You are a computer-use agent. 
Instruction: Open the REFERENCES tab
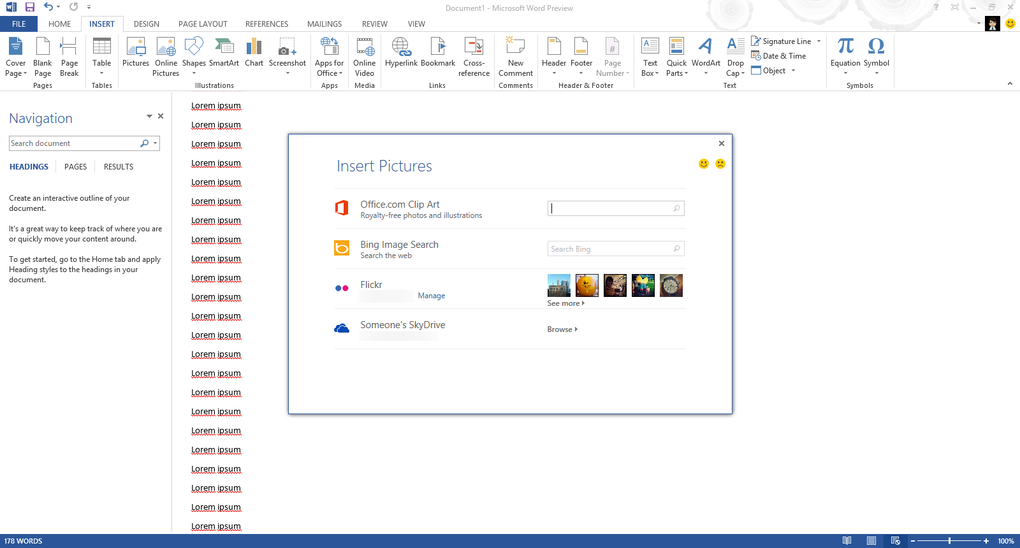point(267,24)
